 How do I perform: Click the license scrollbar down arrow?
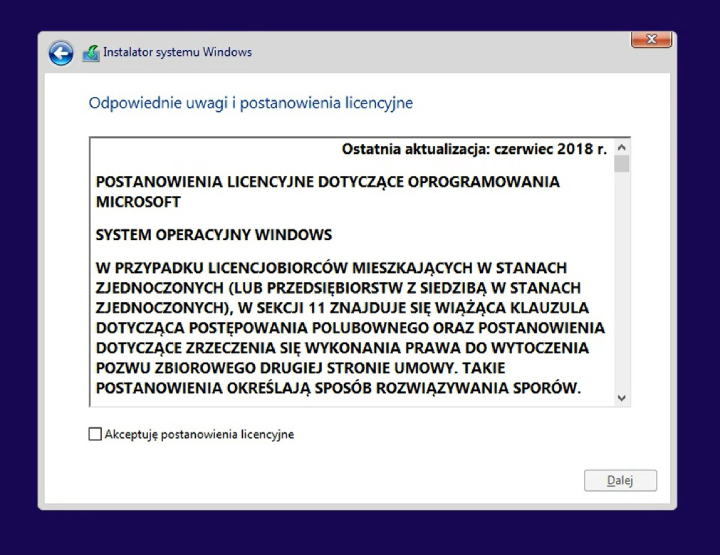(x=622, y=398)
